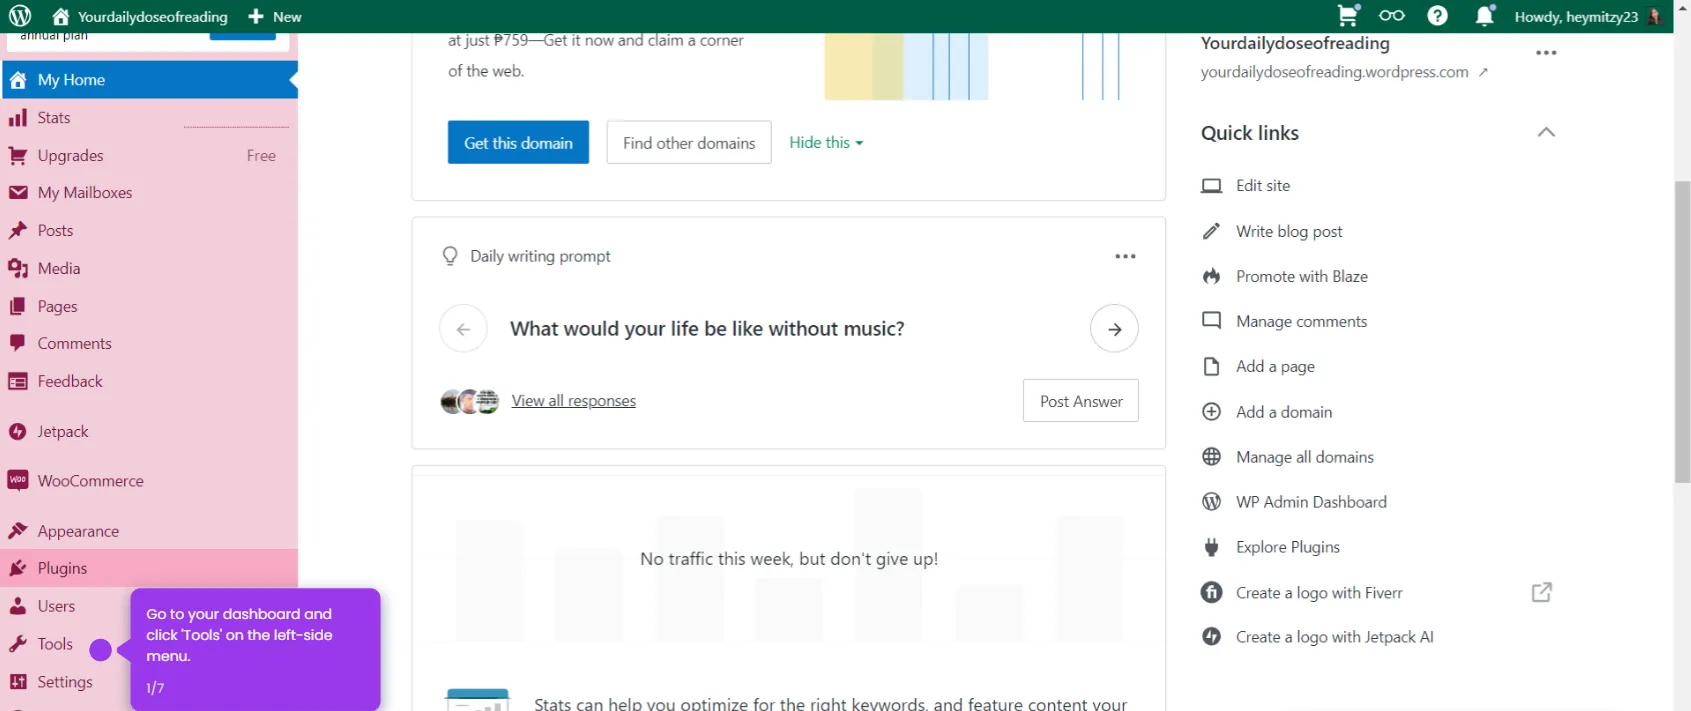Click the home icon beside Yourdailydoseofreading
This screenshot has width=1691, height=711.
tap(61, 16)
